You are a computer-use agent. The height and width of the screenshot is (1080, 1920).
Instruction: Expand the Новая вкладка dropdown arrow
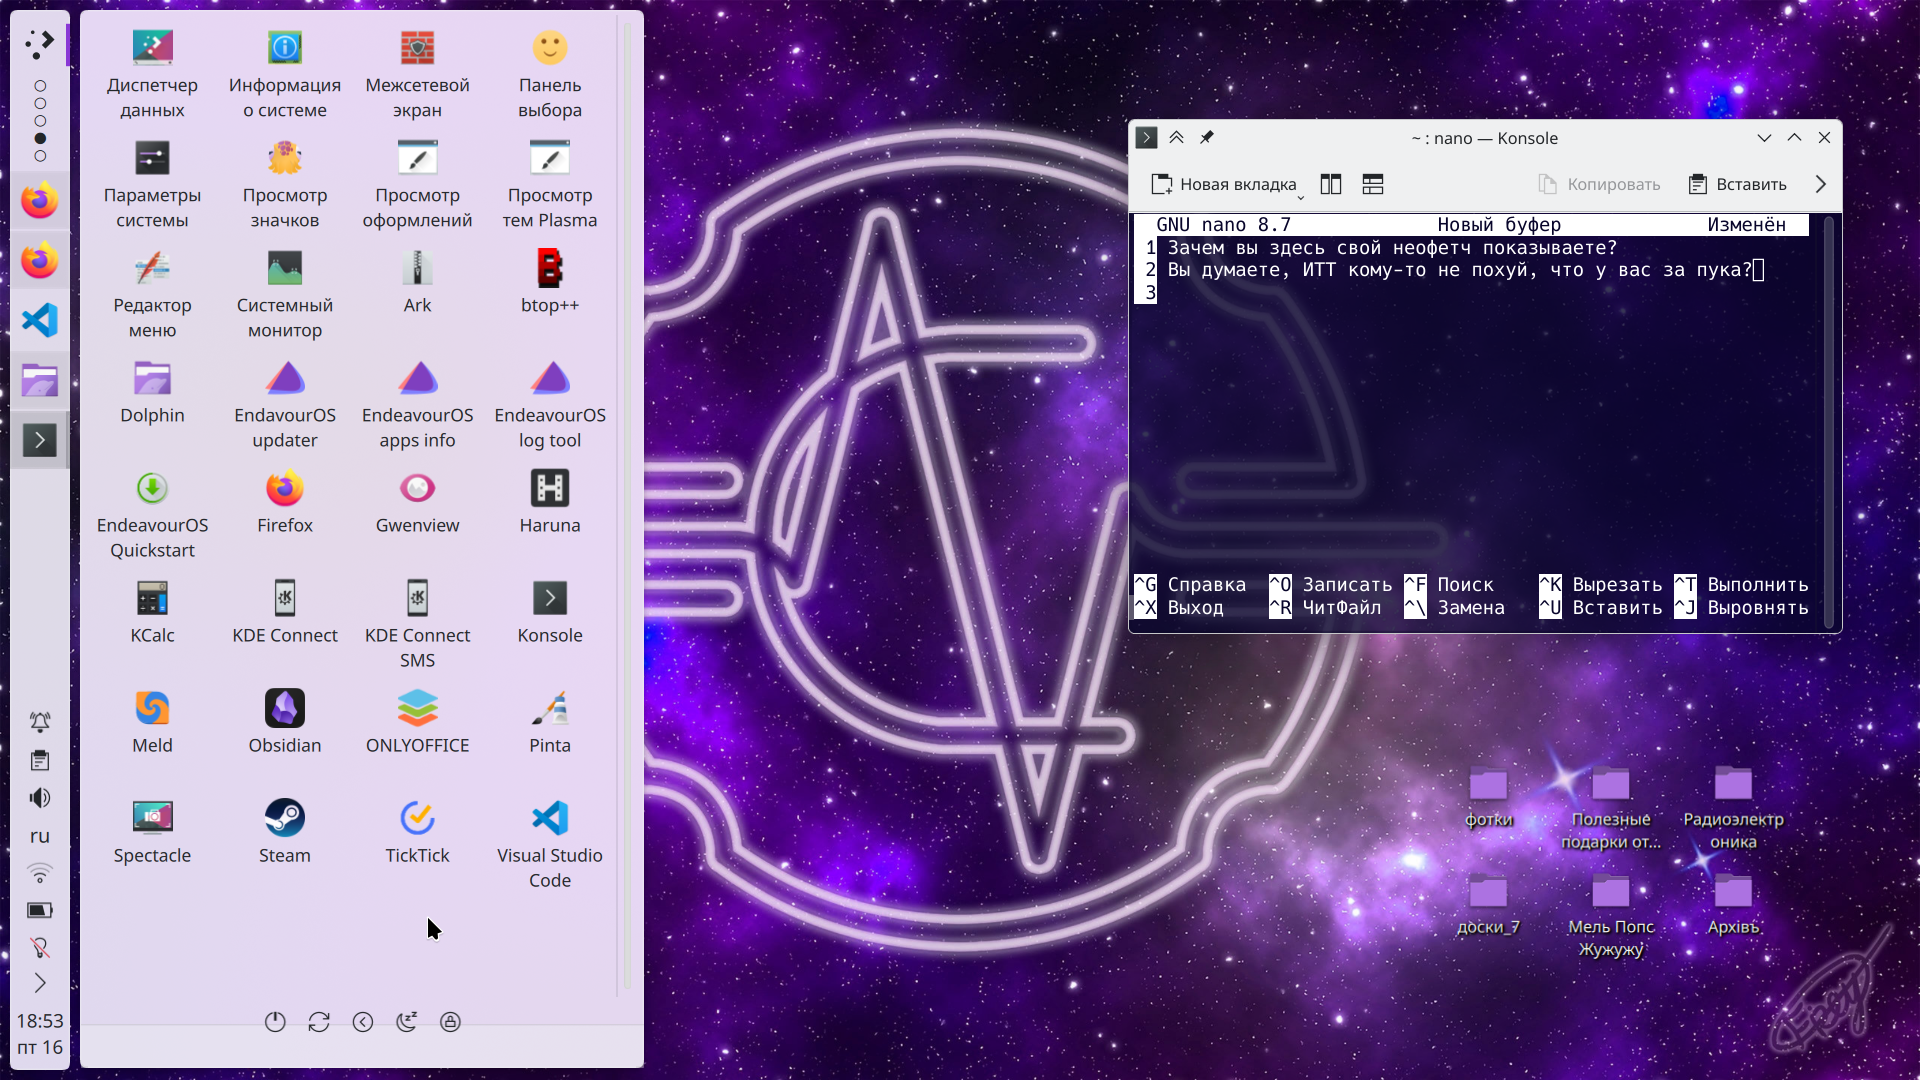(1300, 196)
